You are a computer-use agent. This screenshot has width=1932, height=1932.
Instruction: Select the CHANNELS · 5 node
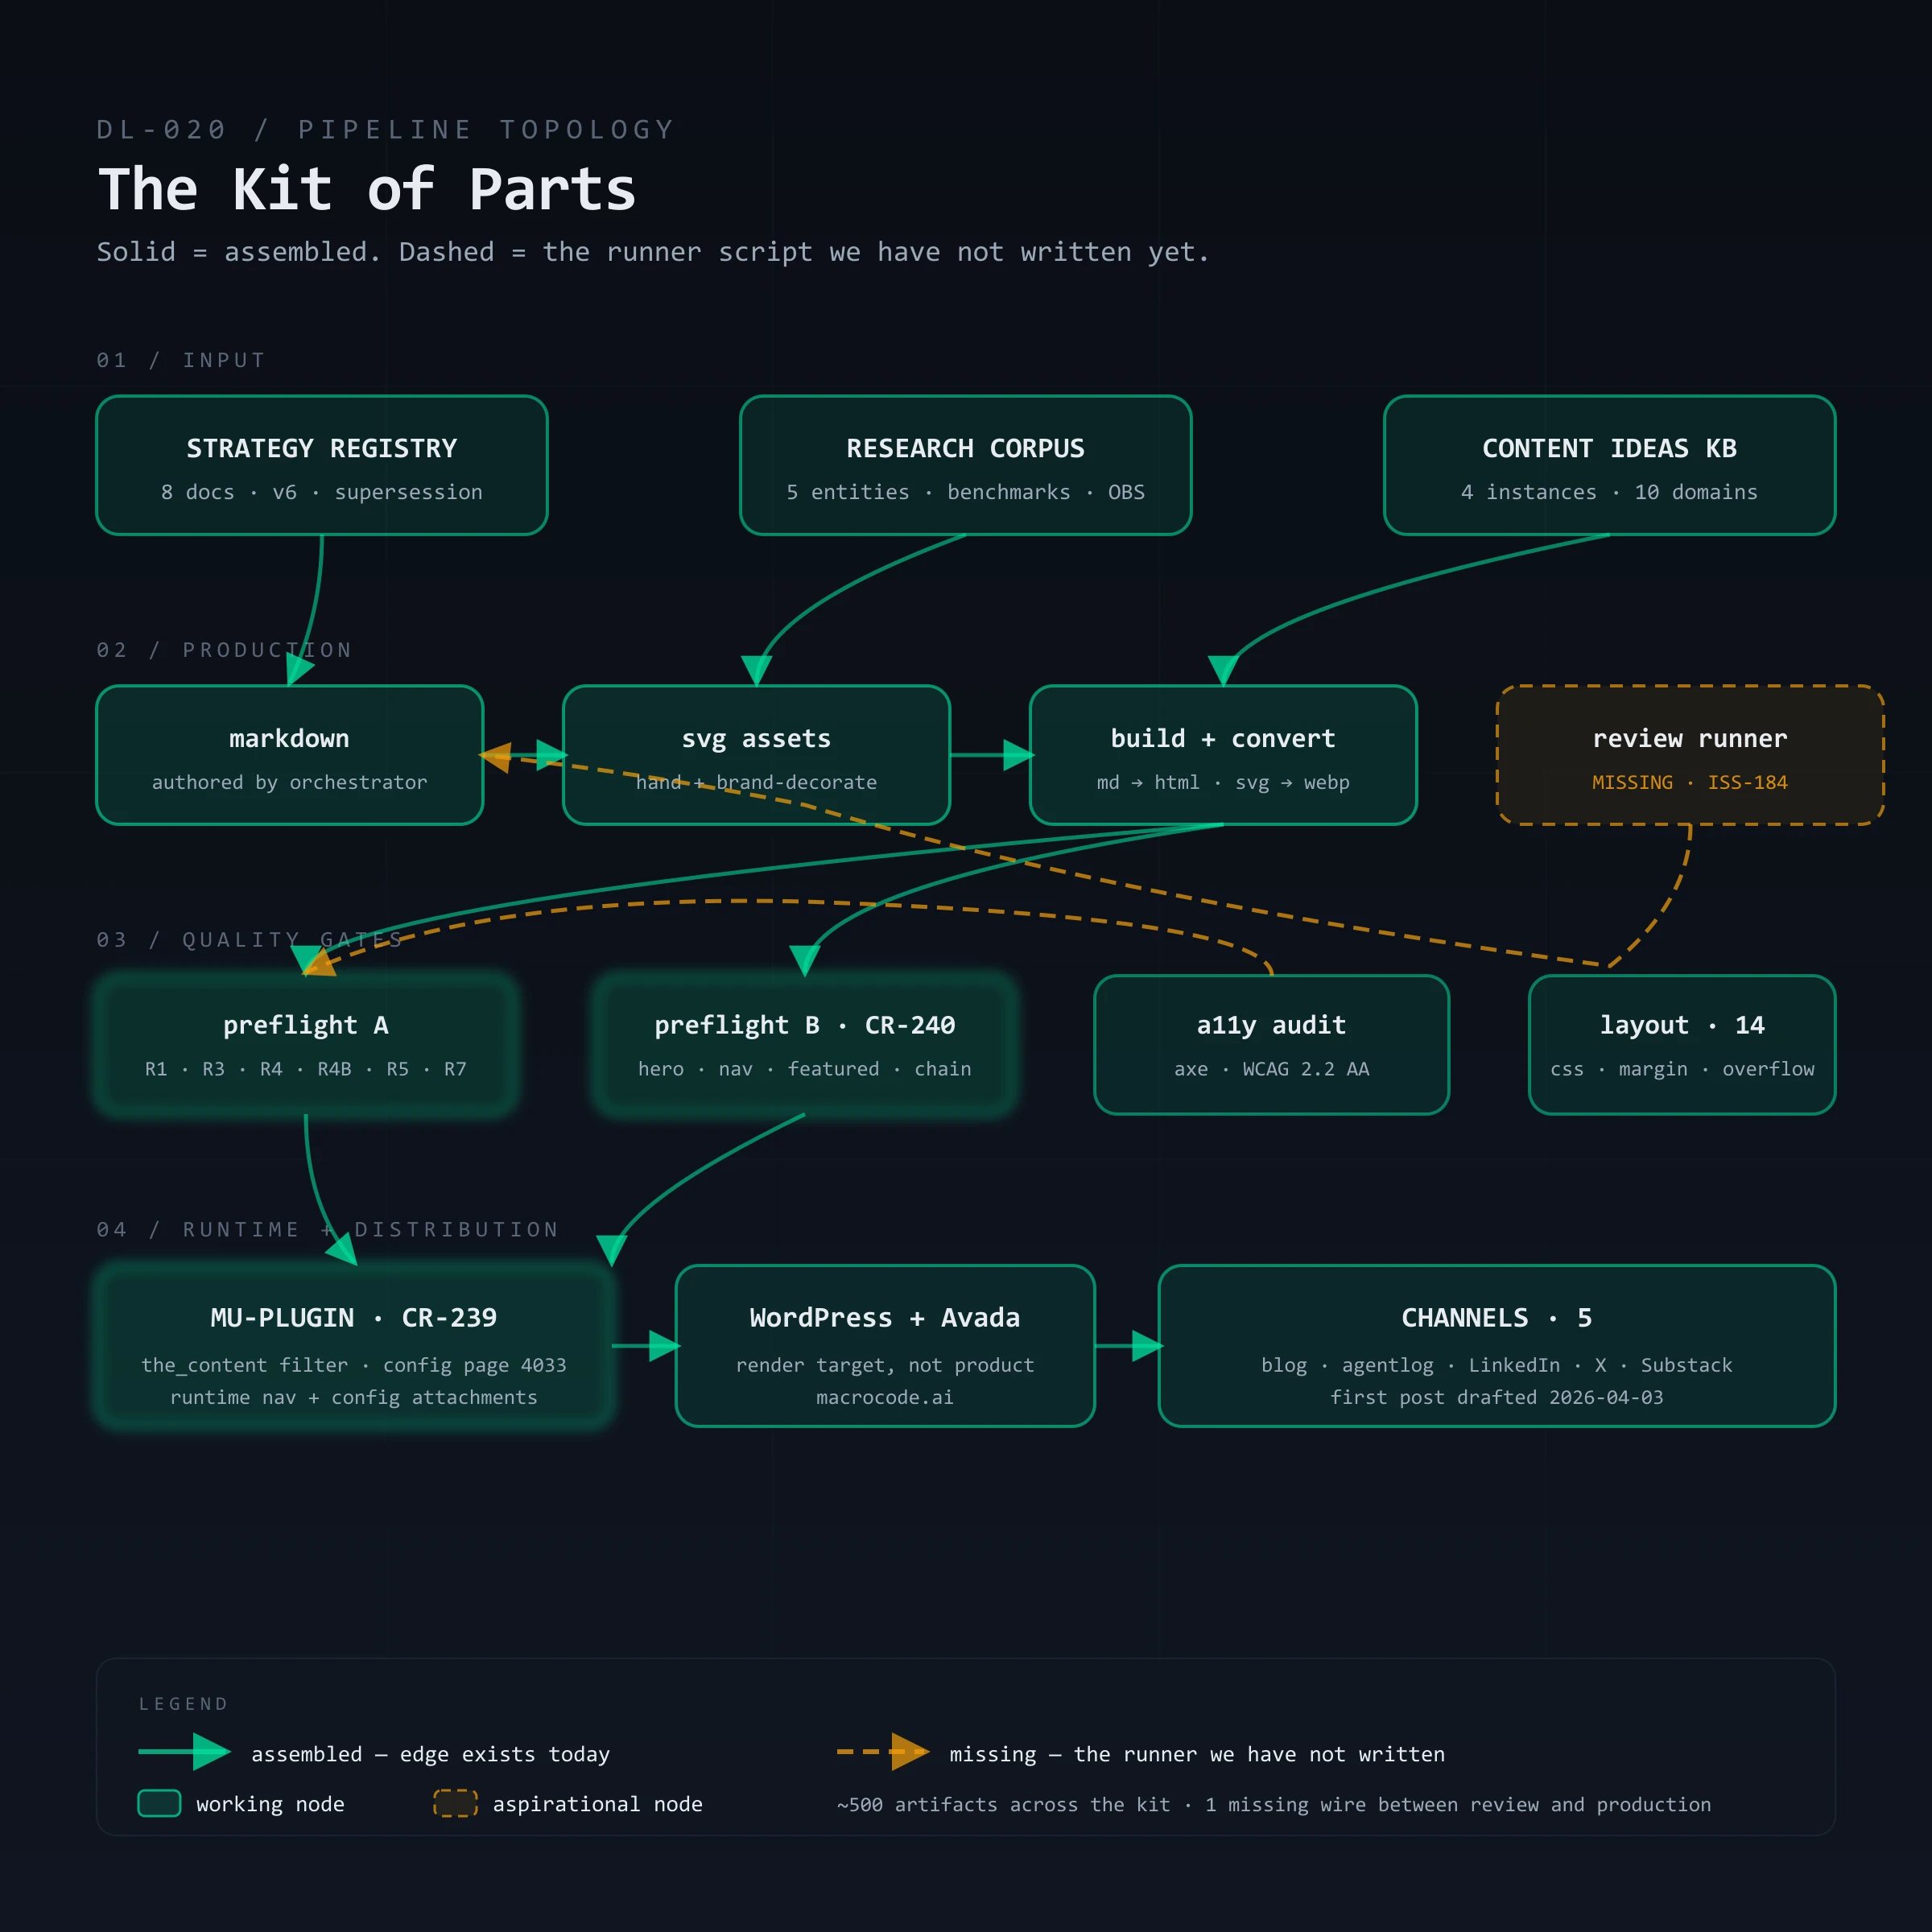(1497, 1346)
